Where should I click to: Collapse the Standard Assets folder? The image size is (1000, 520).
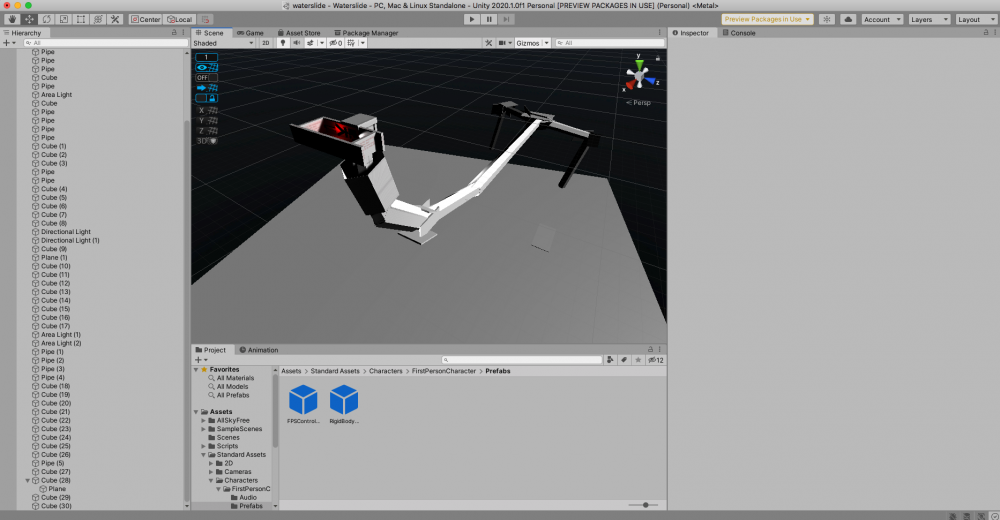[x=203, y=455]
